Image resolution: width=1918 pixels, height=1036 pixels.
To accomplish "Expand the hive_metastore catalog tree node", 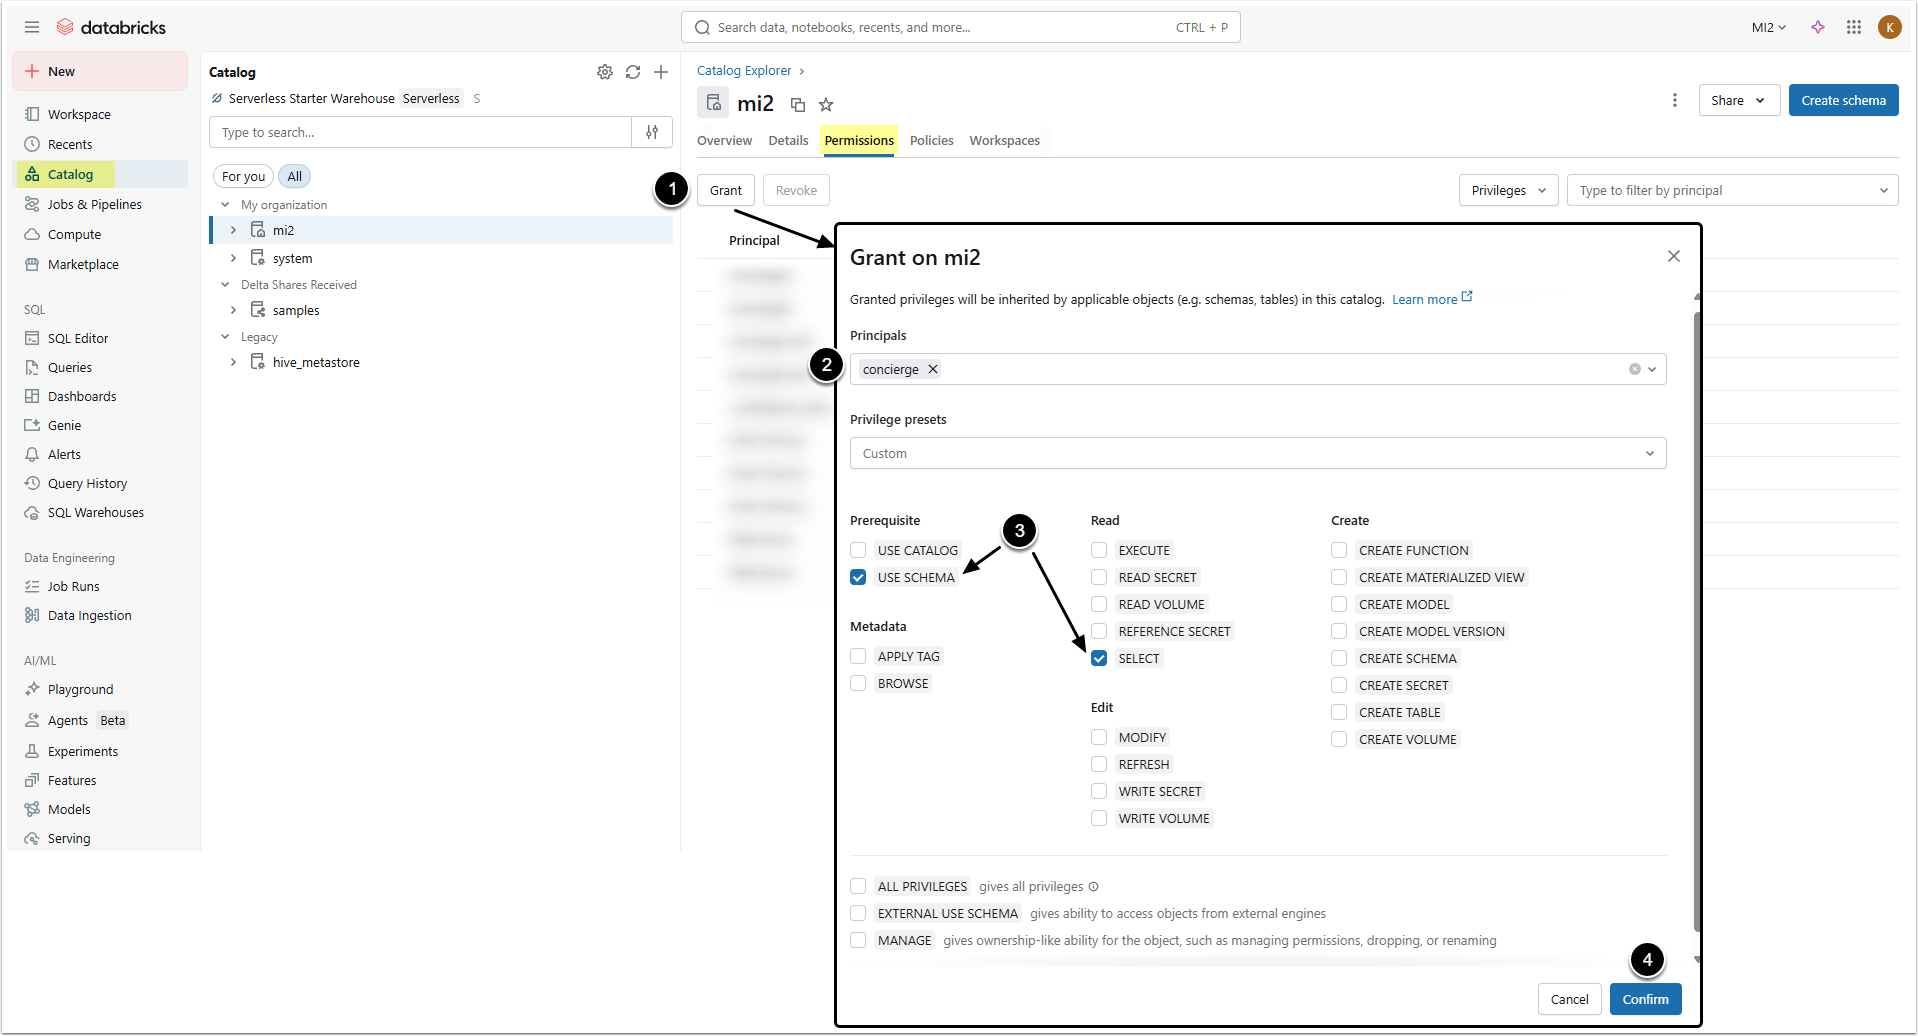I will (233, 362).
